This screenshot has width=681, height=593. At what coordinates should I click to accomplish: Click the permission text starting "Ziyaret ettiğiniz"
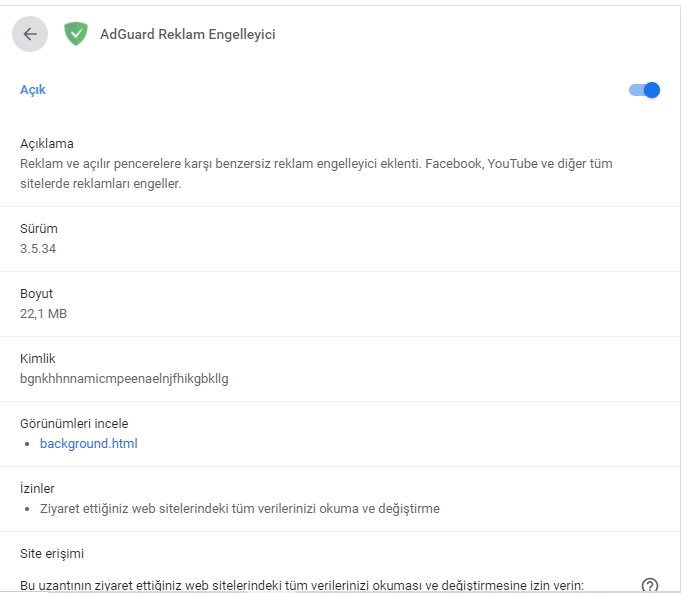(240, 508)
